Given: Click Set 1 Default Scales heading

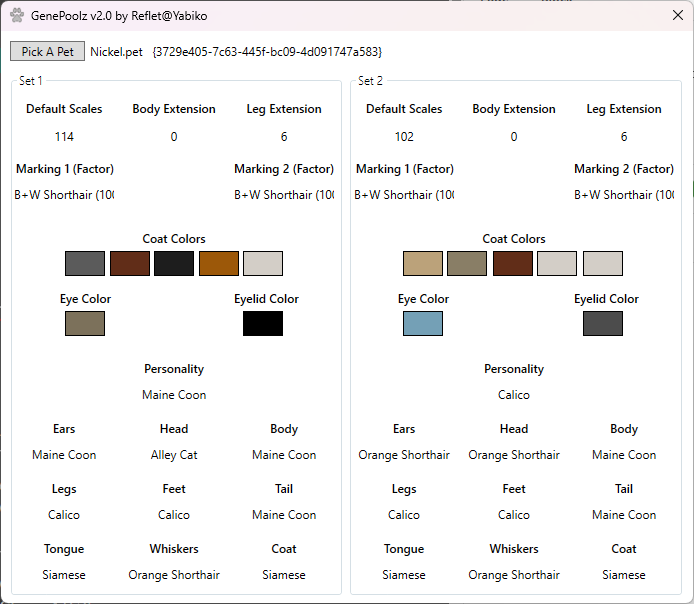Looking at the screenshot, I should (64, 109).
